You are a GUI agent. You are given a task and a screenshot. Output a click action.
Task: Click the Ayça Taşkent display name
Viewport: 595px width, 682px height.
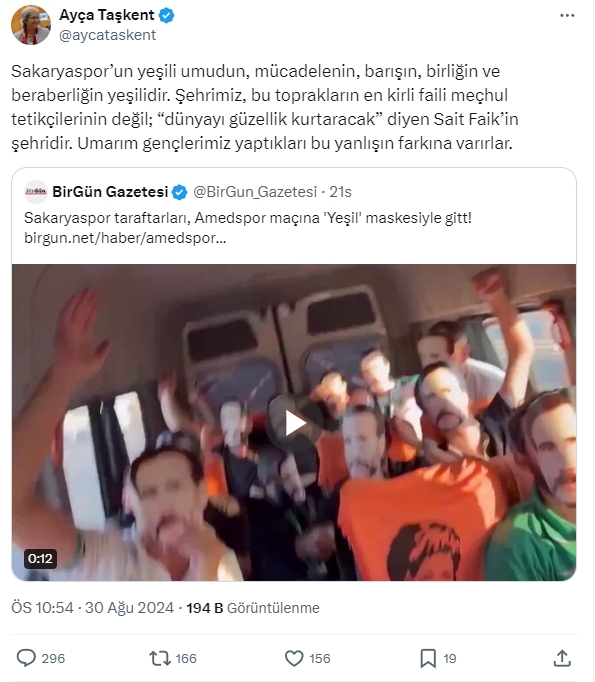point(107,15)
